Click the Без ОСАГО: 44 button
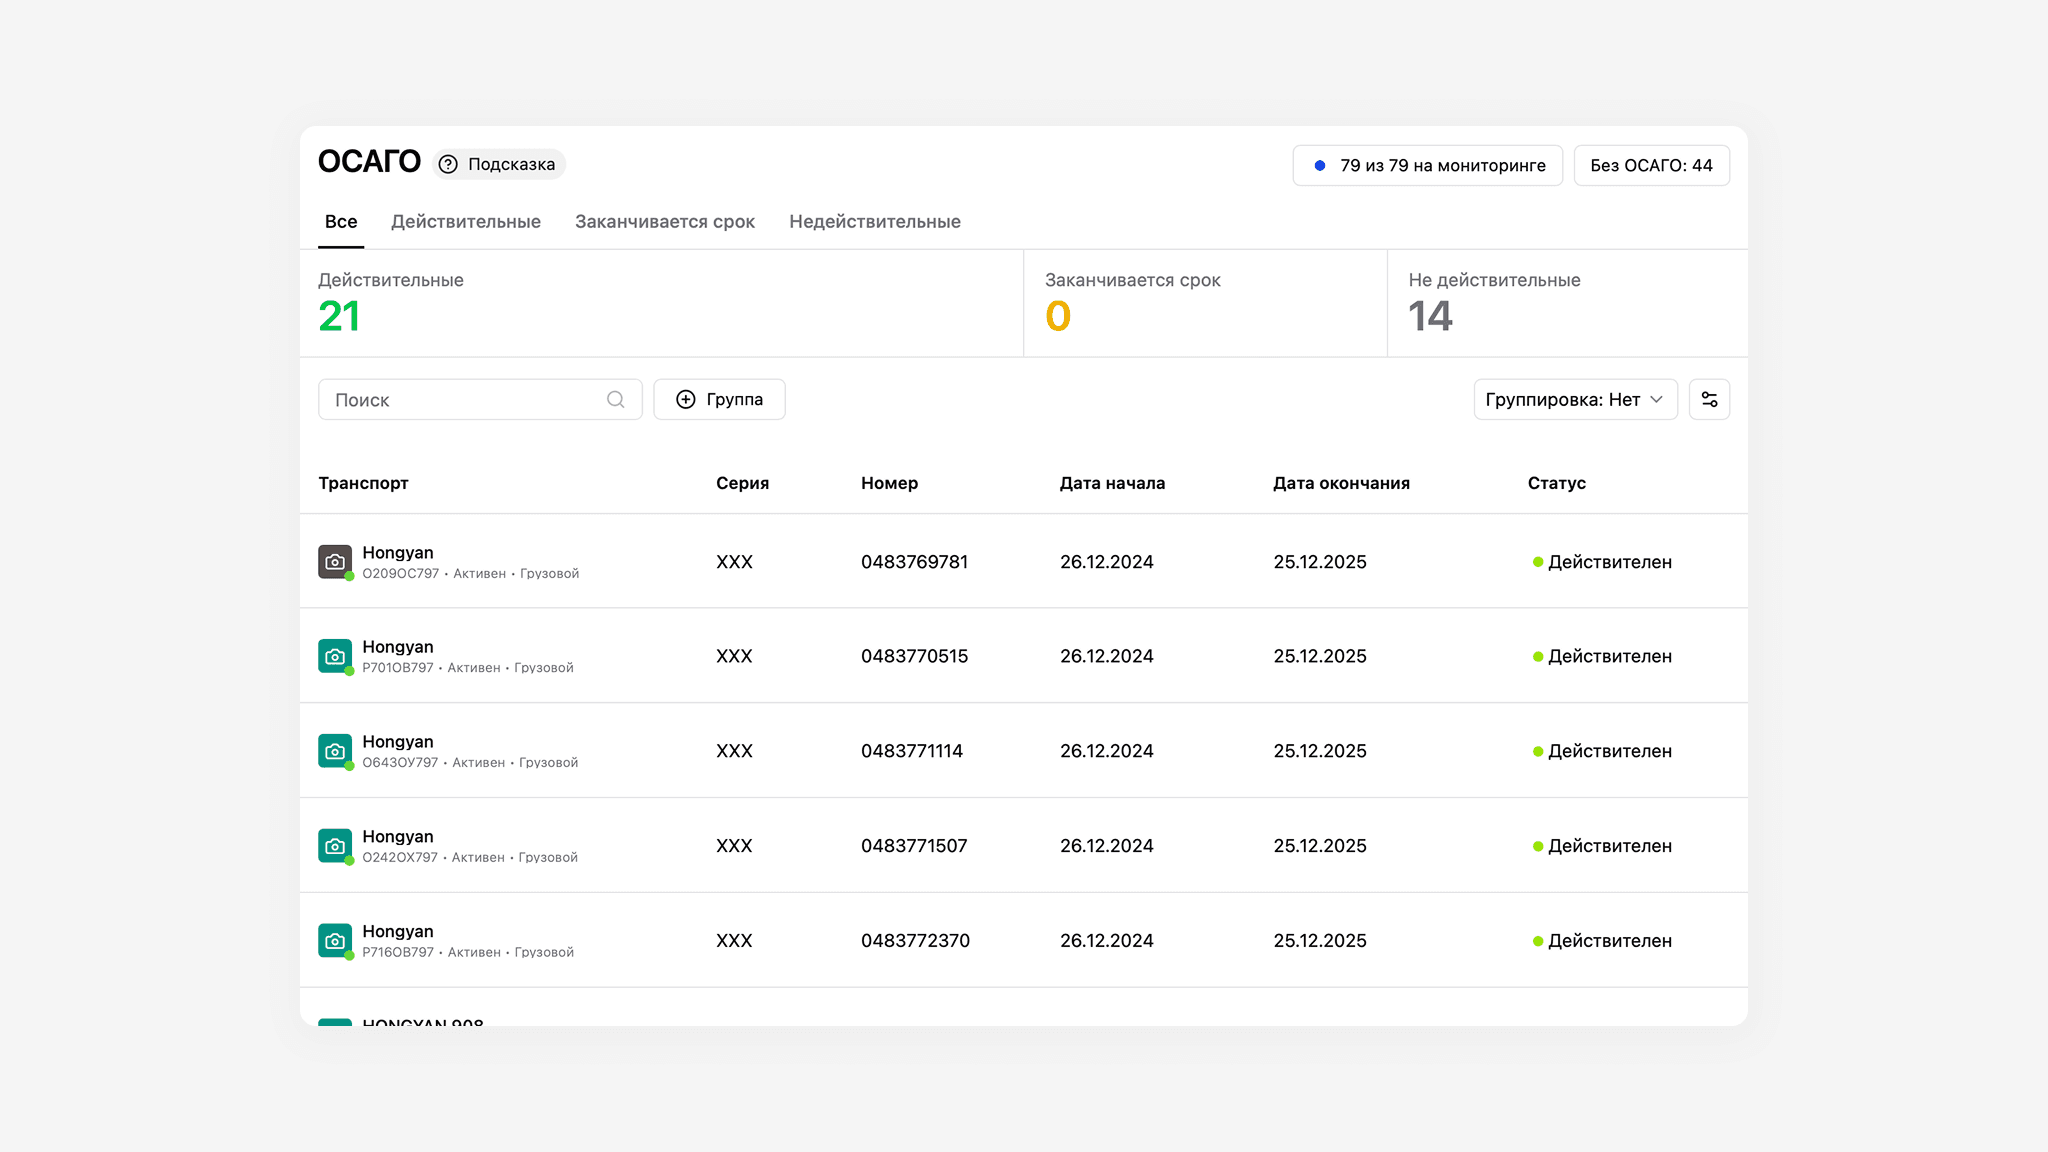2048x1152 pixels. 1651,165
